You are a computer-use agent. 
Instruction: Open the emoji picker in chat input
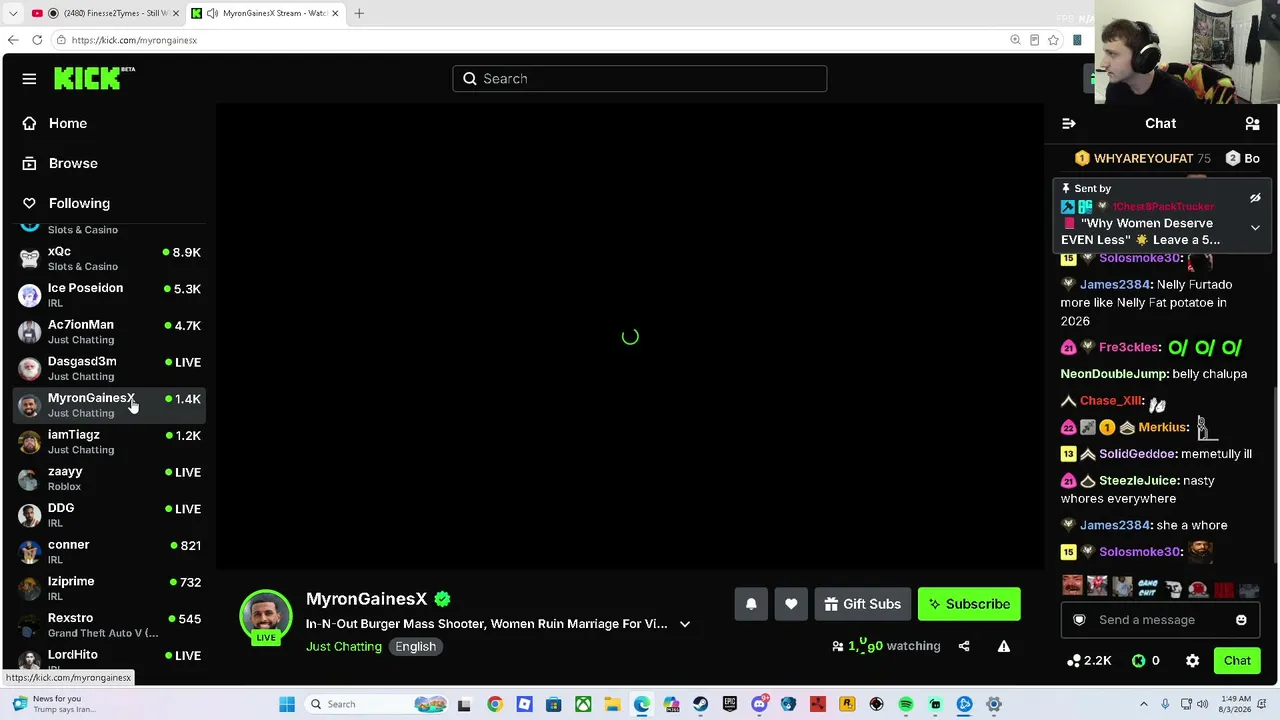click(x=1241, y=620)
